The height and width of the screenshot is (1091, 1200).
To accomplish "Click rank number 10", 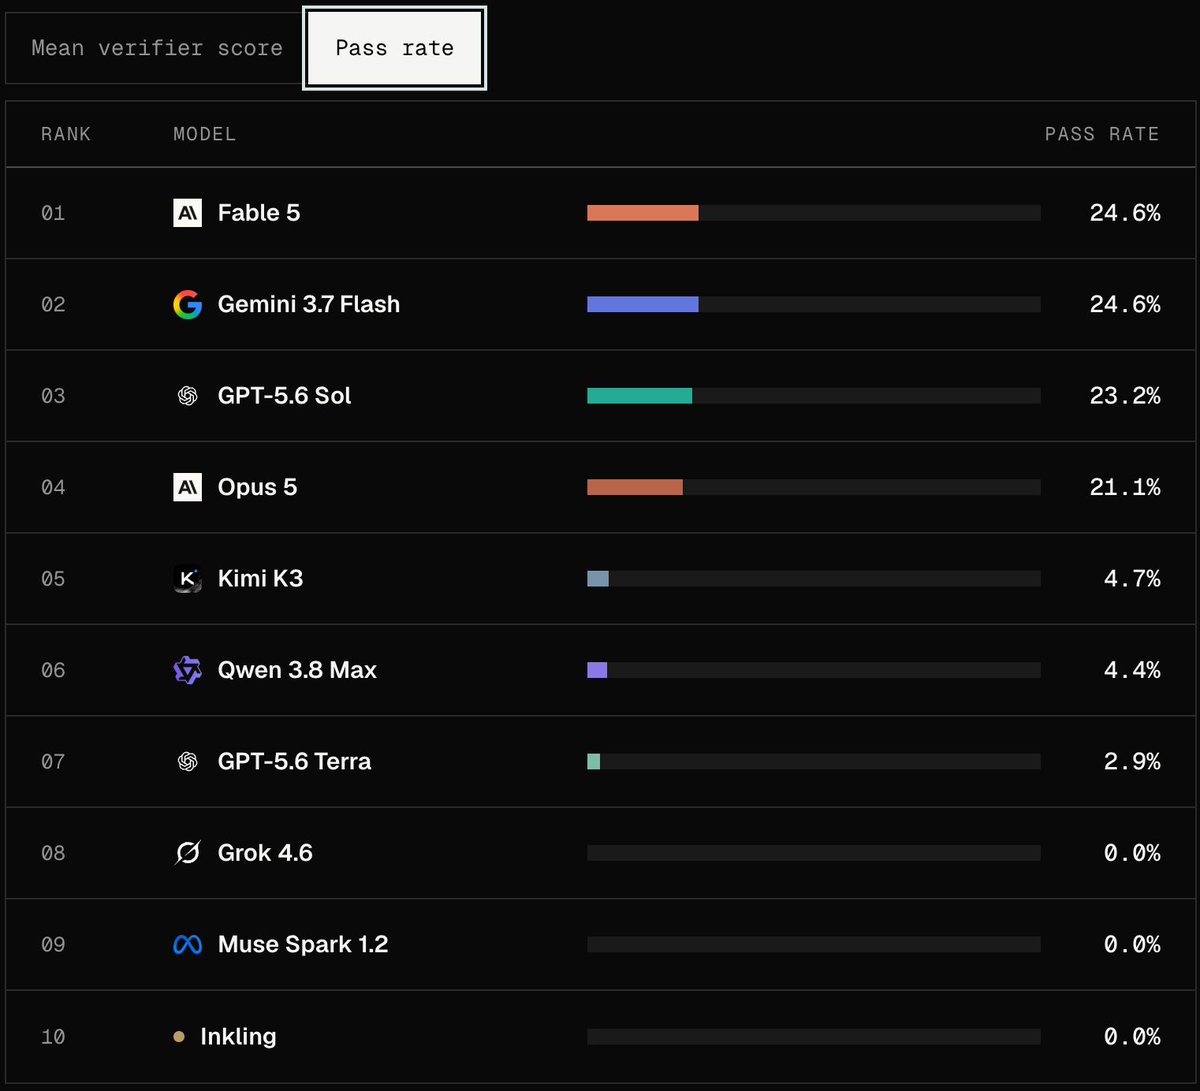I will pyautogui.click(x=53, y=1037).
